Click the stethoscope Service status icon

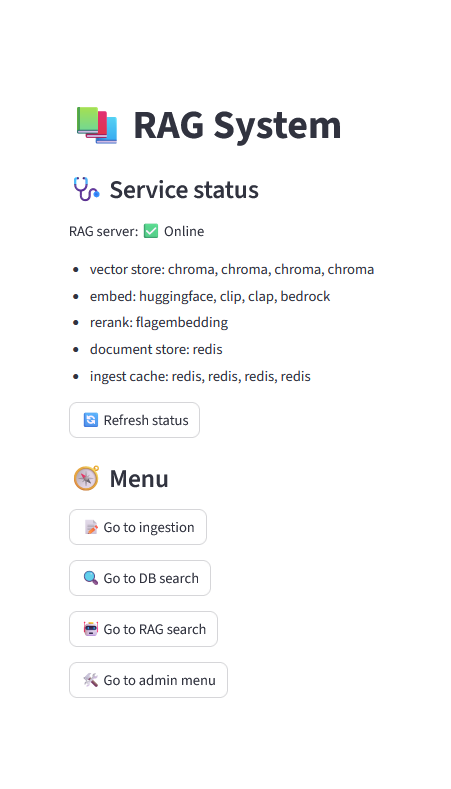click(x=87, y=189)
